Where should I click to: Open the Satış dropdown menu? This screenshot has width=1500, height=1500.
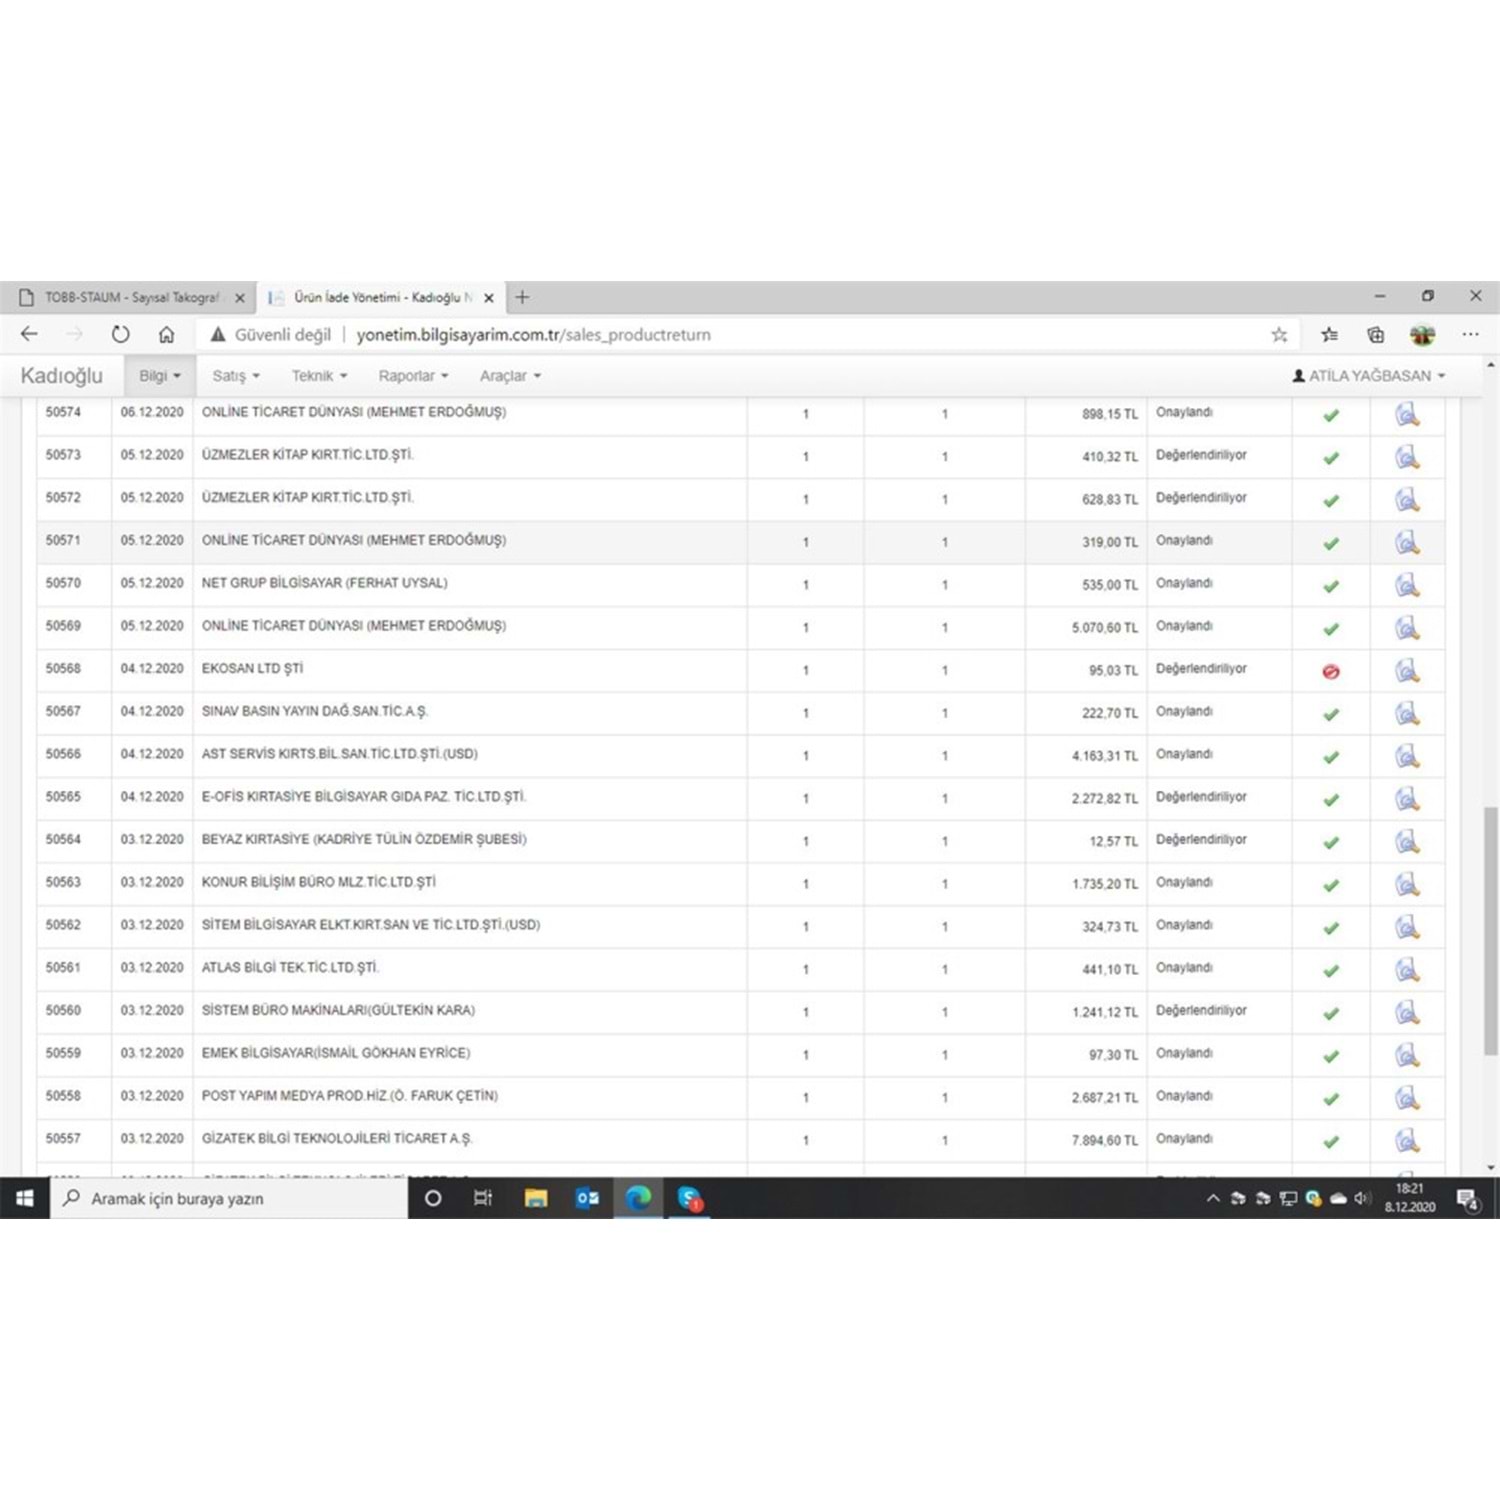coord(235,376)
